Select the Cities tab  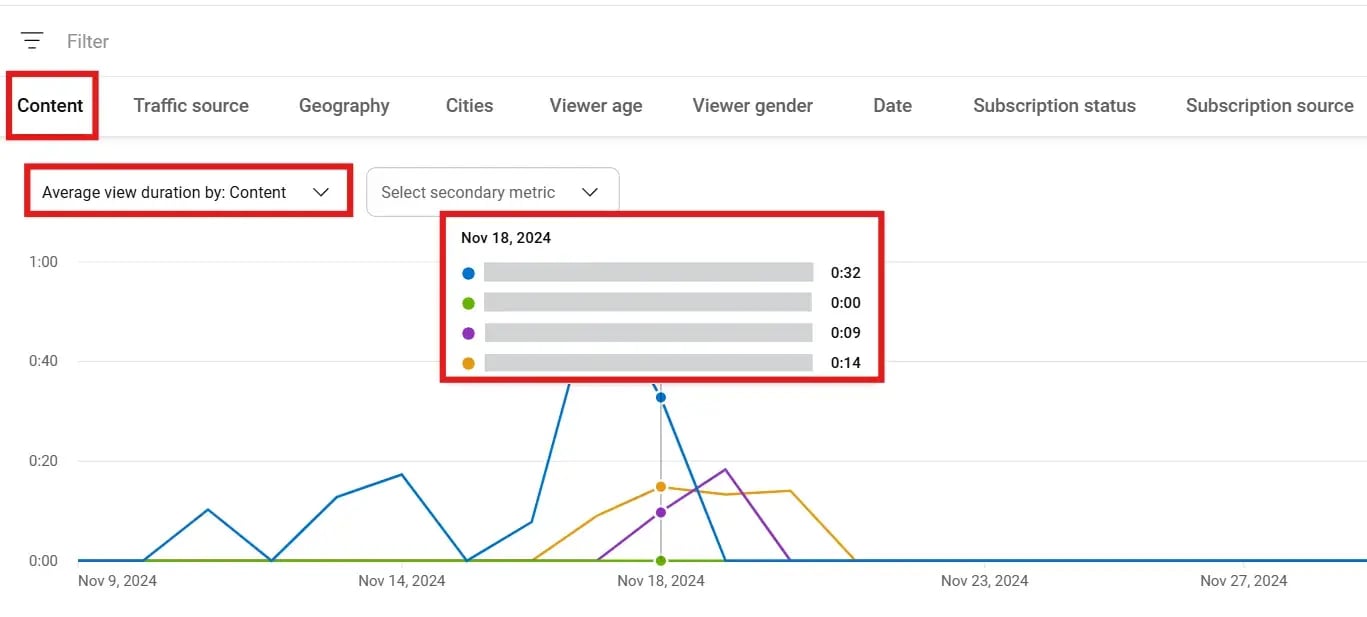469,106
